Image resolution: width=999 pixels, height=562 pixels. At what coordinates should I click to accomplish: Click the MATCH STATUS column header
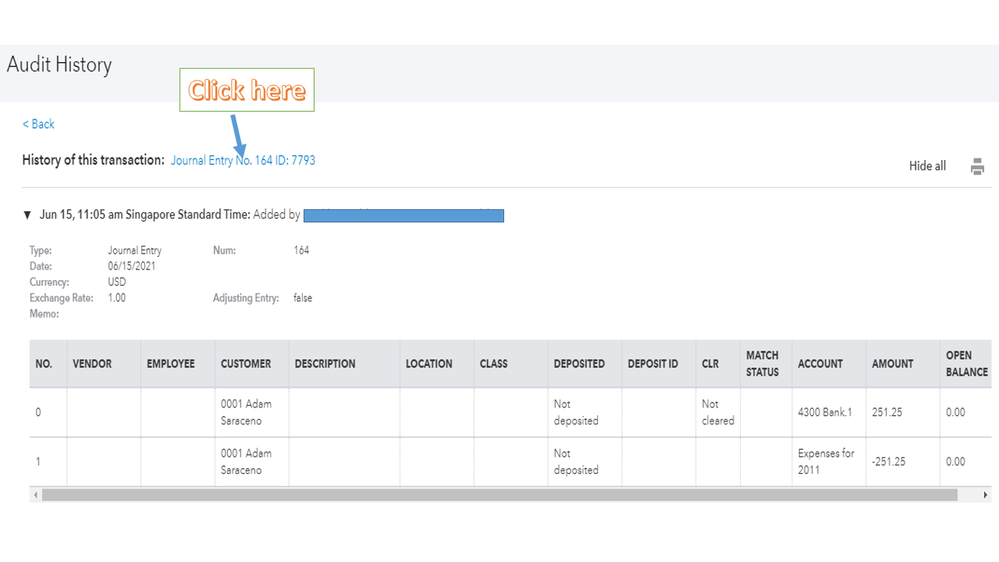click(x=762, y=363)
